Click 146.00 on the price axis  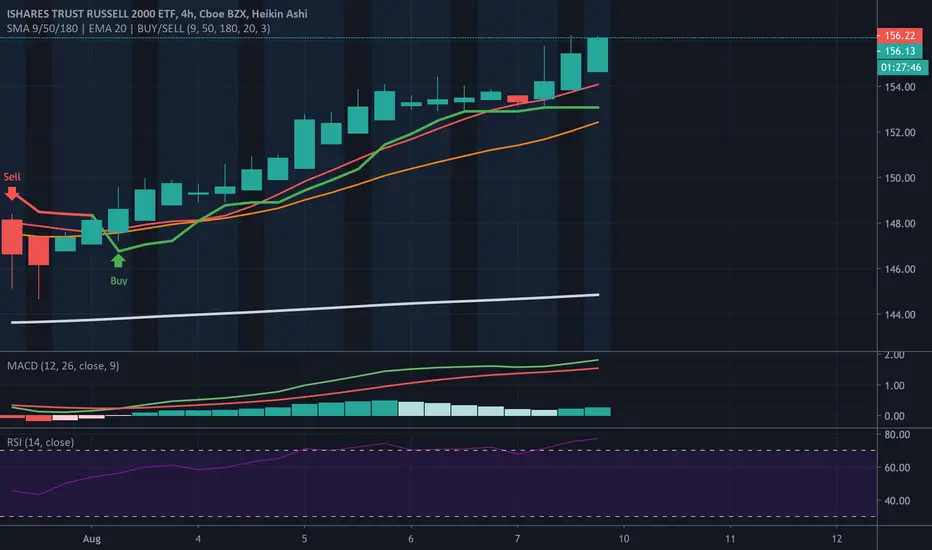click(900, 269)
